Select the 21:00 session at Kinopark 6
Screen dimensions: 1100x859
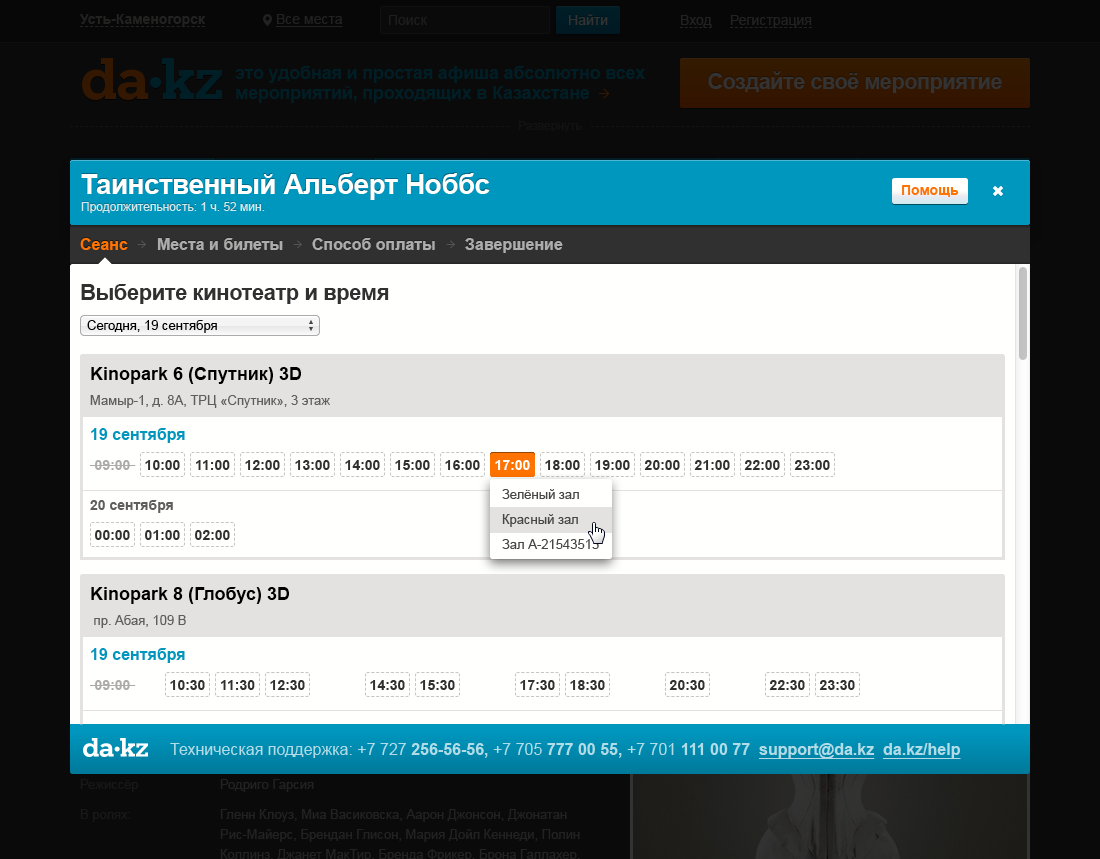point(712,465)
